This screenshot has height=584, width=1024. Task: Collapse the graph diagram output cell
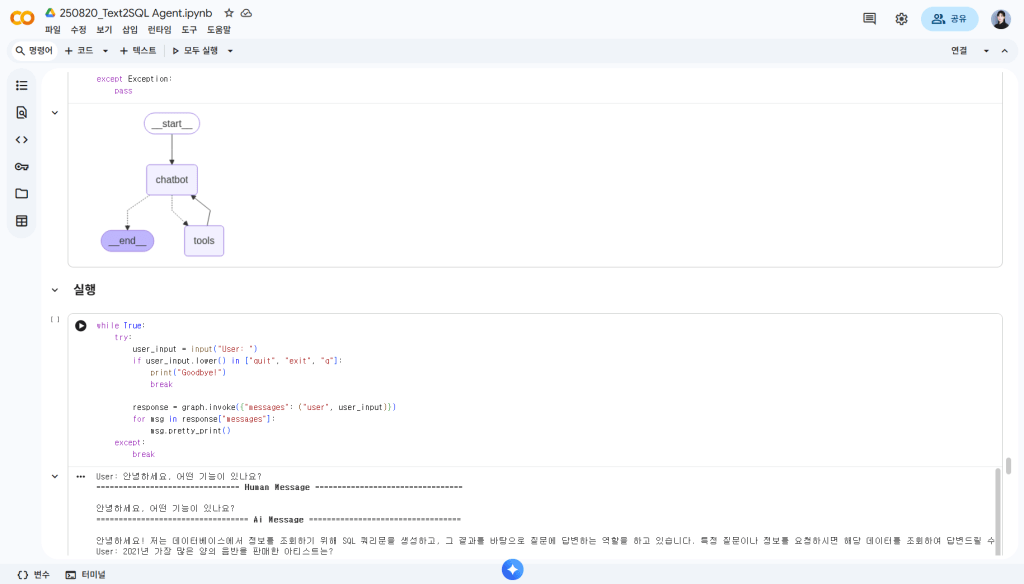coord(55,113)
